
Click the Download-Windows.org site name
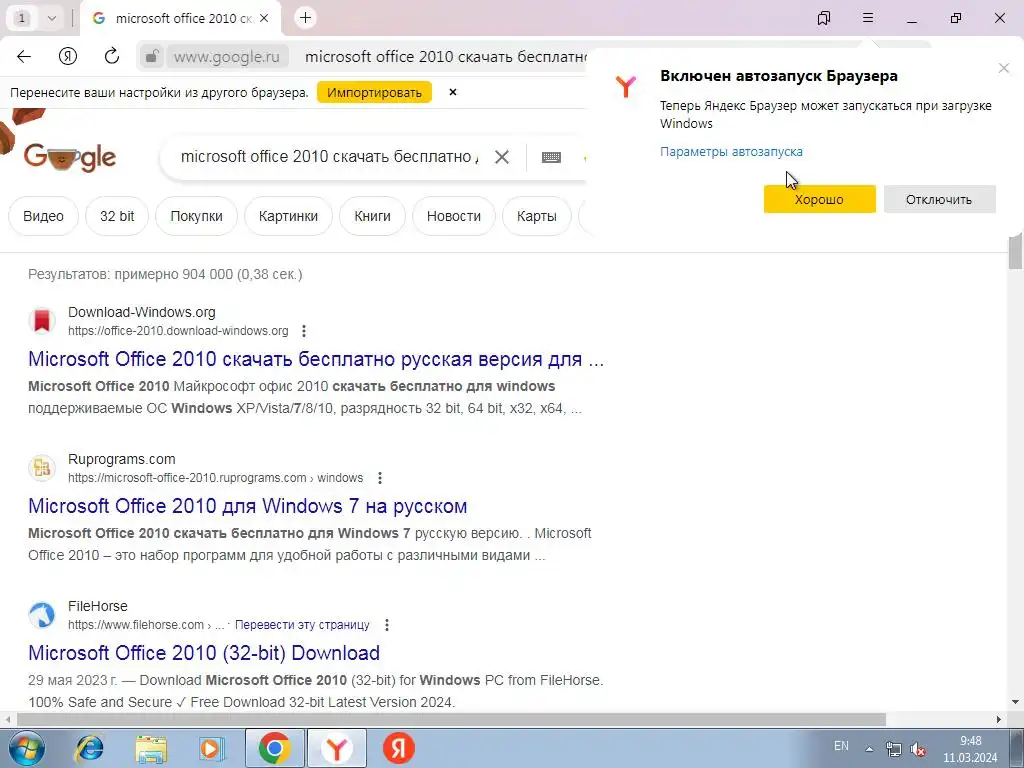(142, 312)
